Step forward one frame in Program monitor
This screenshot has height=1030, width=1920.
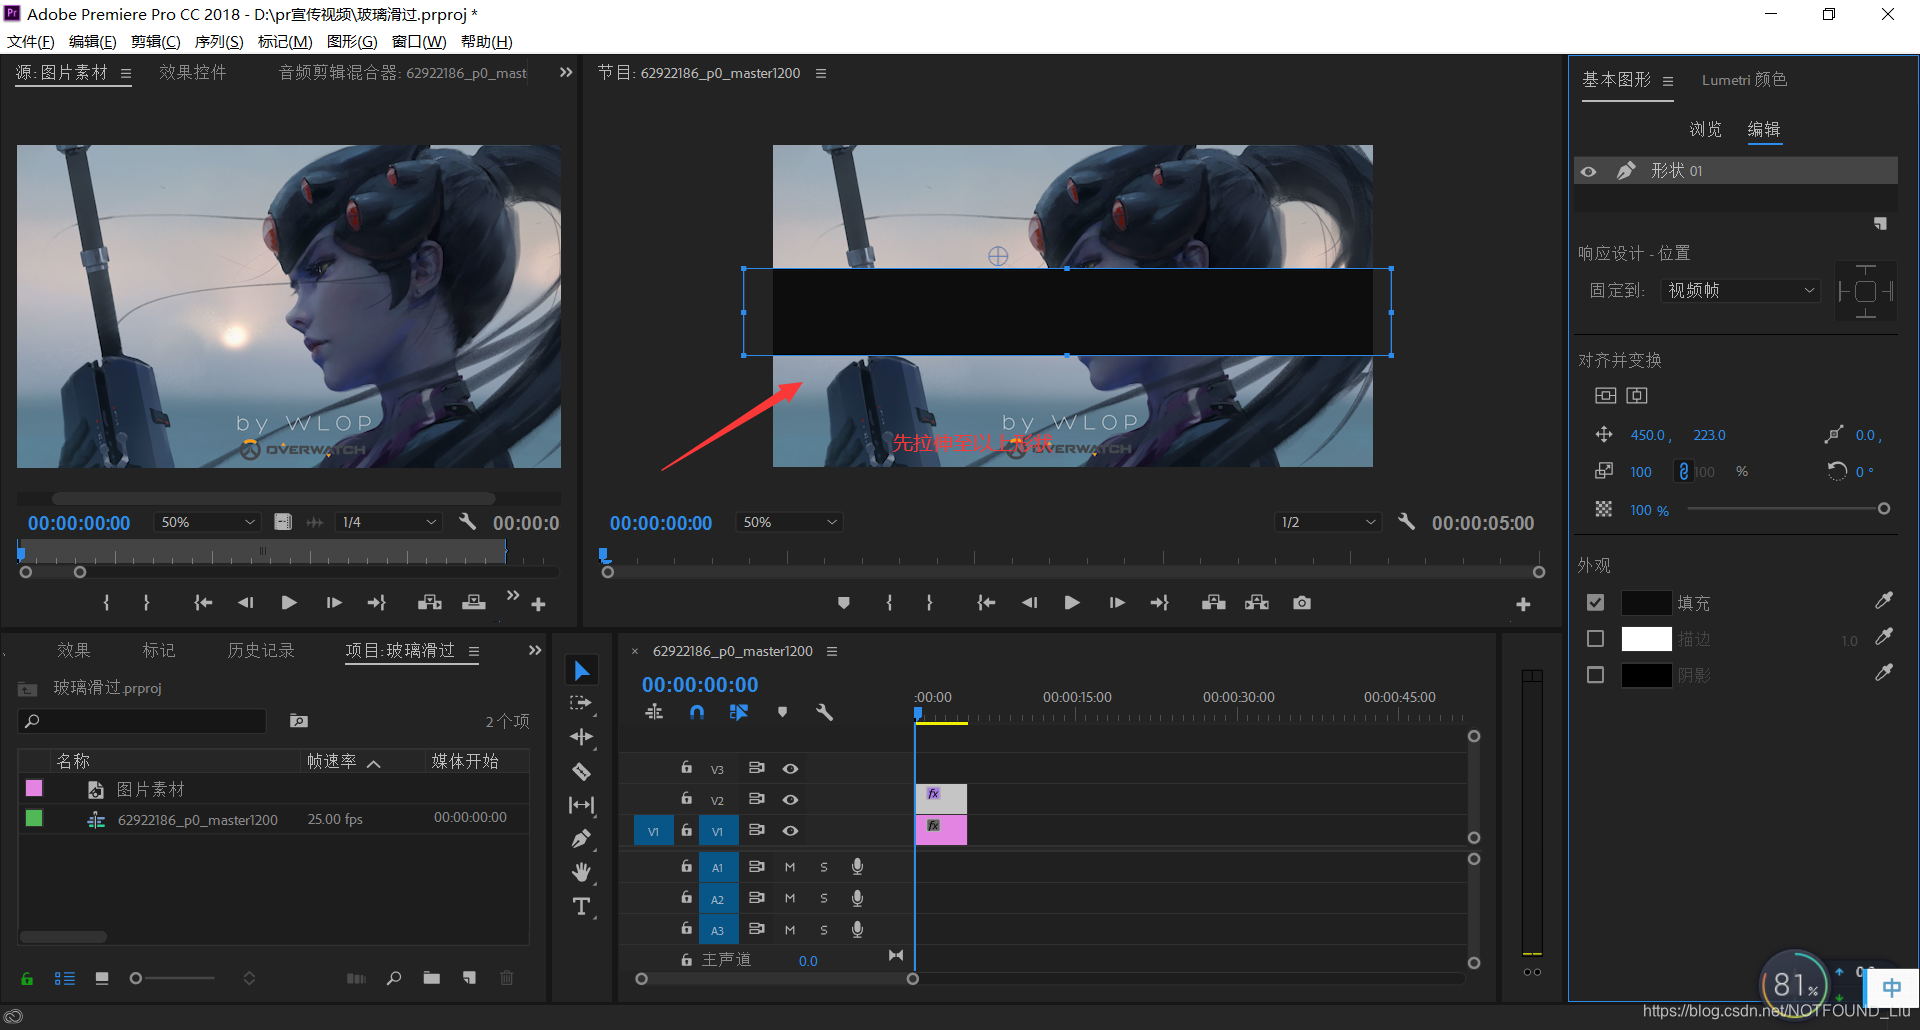pyautogui.click(x=1117, y=603)
